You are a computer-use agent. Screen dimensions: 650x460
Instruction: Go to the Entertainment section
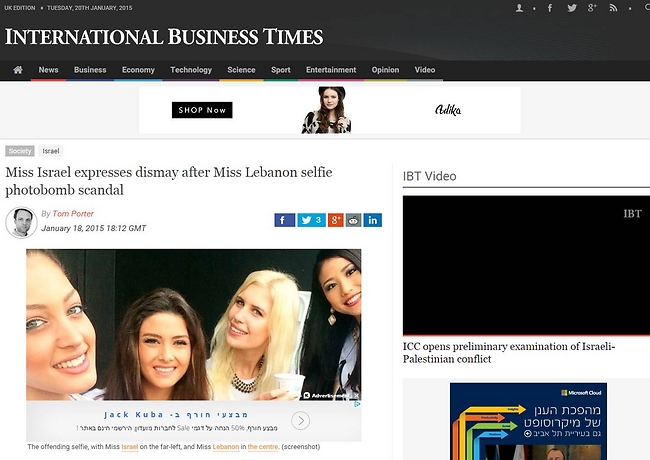pos(331,70)
